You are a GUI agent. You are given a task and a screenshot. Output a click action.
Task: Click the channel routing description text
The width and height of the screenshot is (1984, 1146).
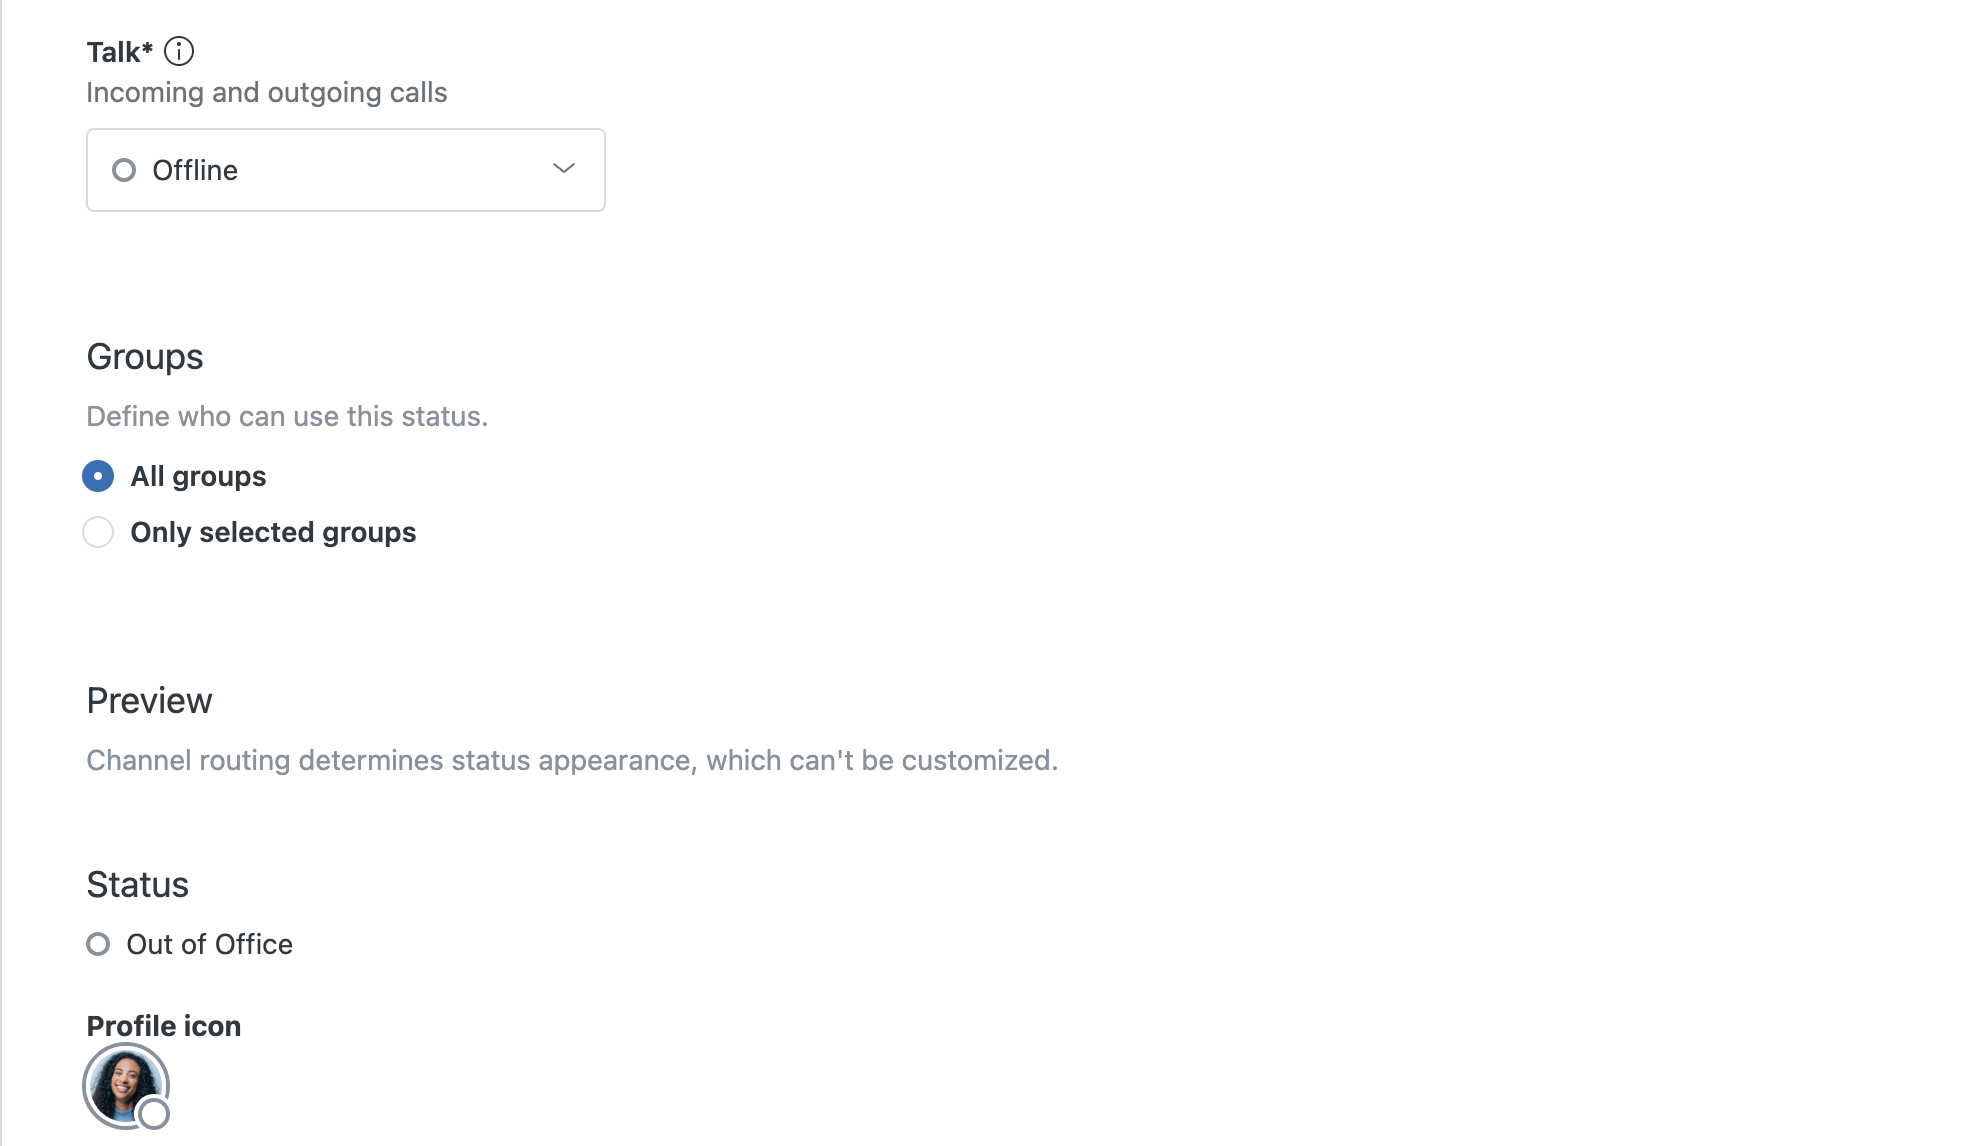(572, 760)
